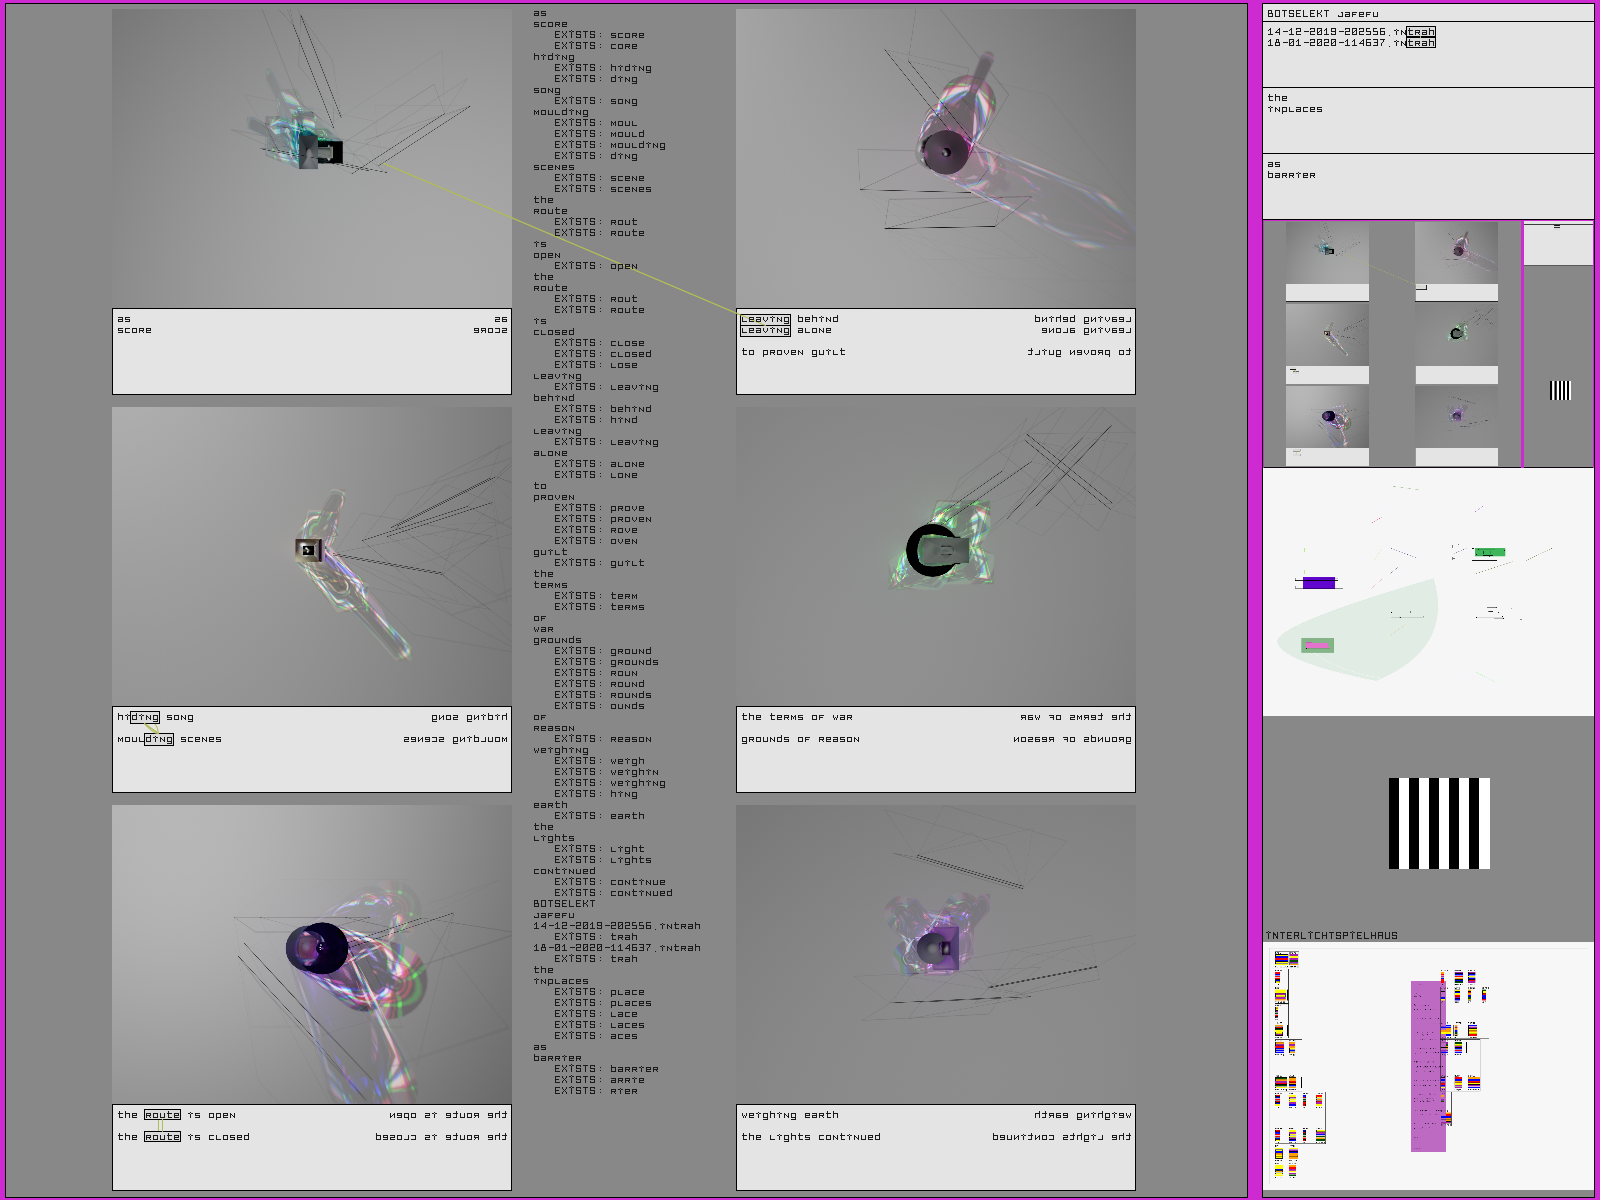
Task: Click the tall purple block in the Interlichtspielhaus diagram
Action: tap(1427, 1065)
